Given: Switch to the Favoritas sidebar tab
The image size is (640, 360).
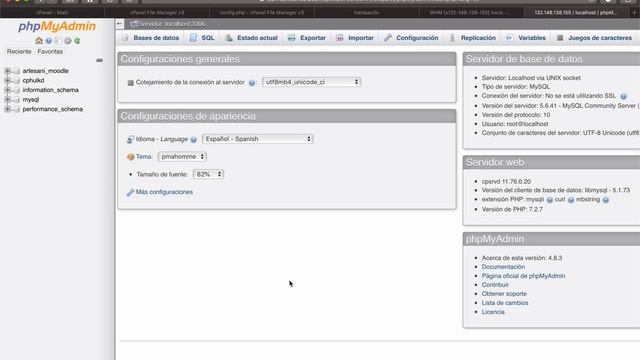Looking at the screenshot, I should point(50,52).
